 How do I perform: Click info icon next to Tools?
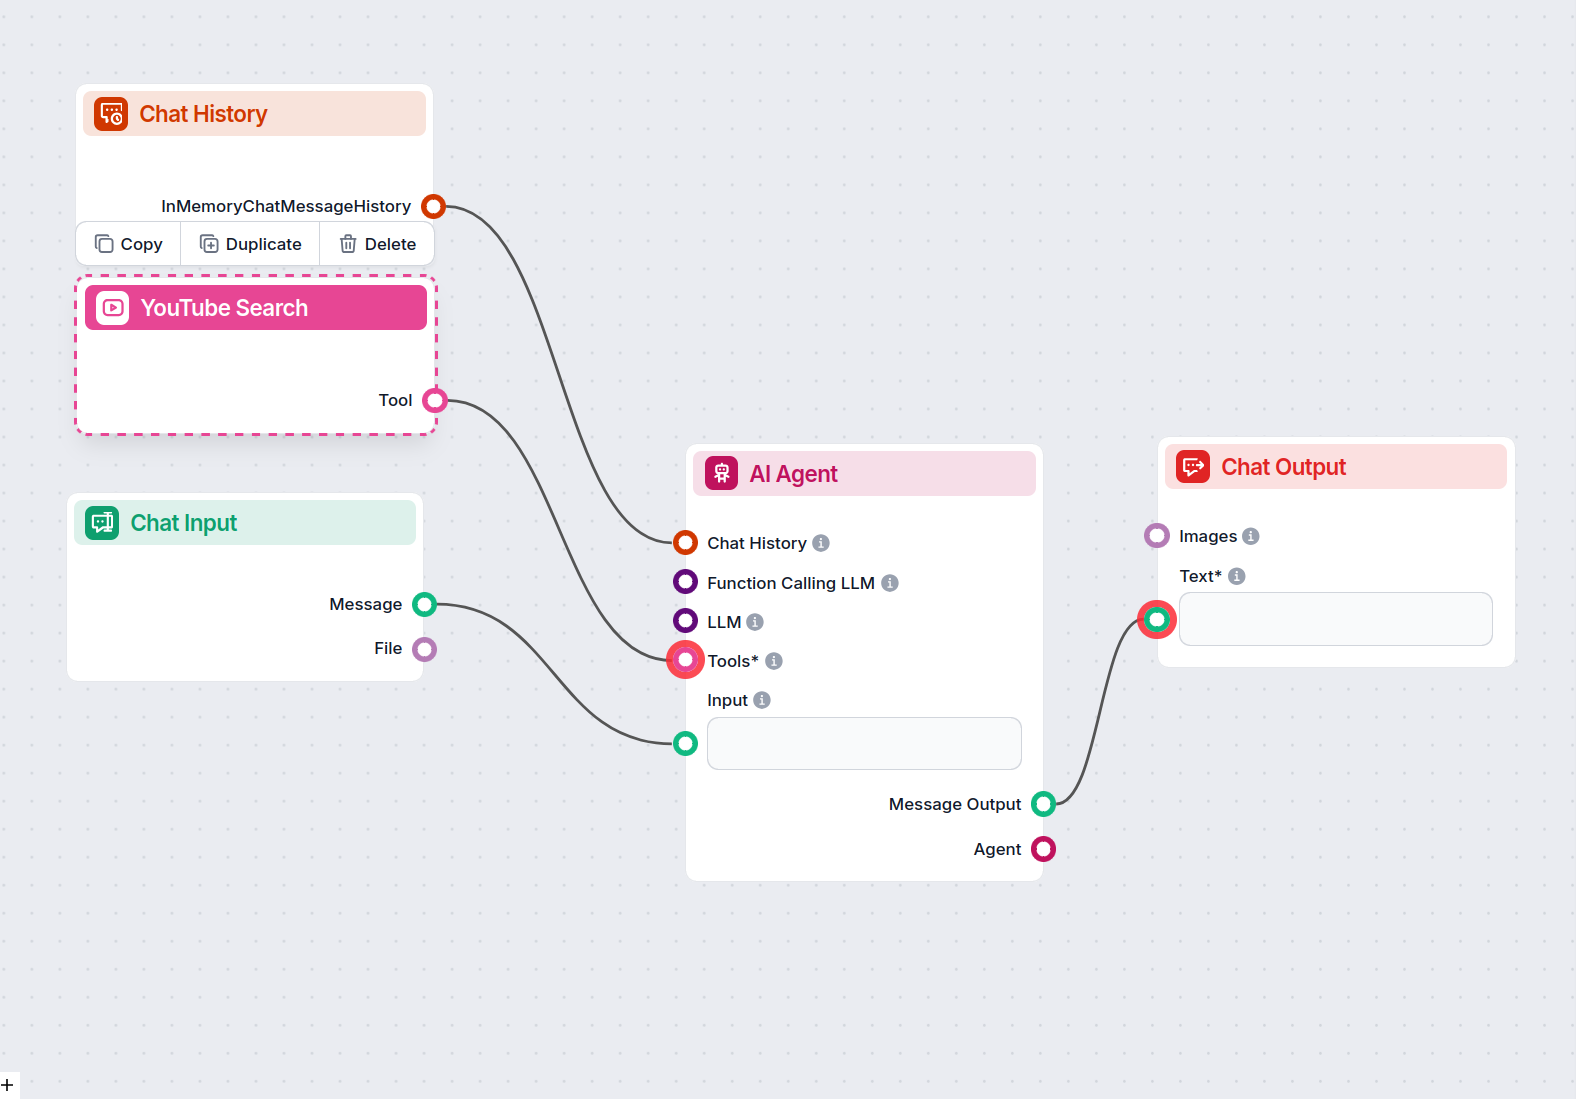coord(774,661)
